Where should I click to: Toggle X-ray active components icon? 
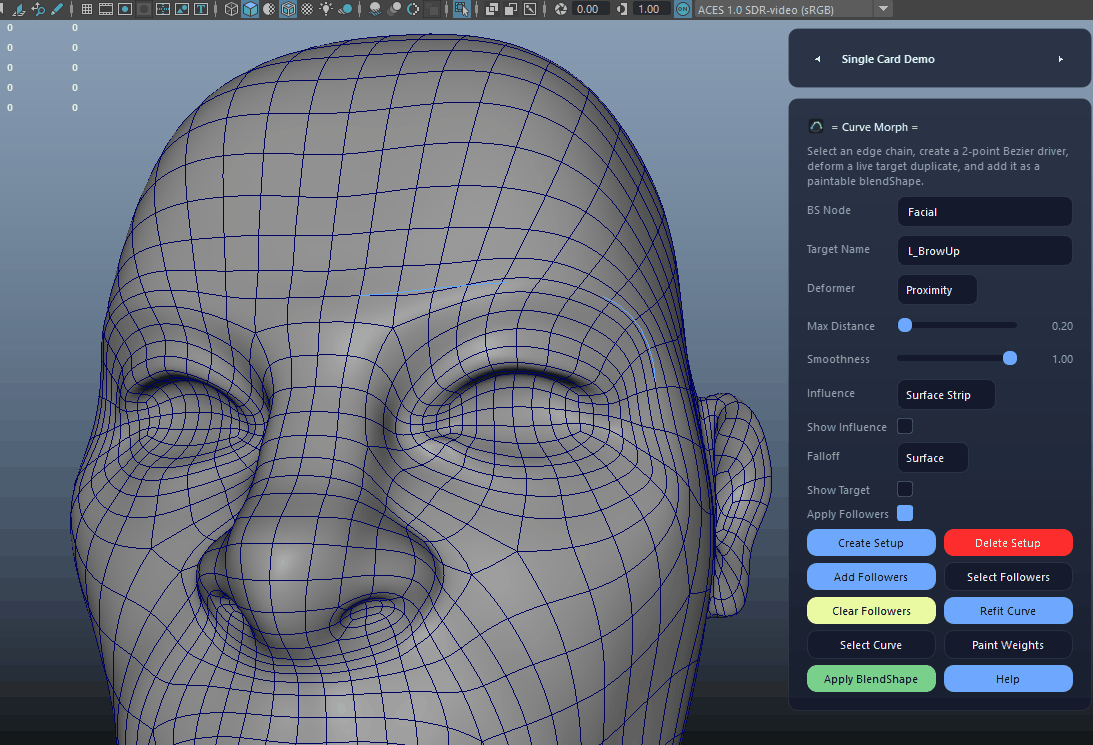tap(511, 9)
